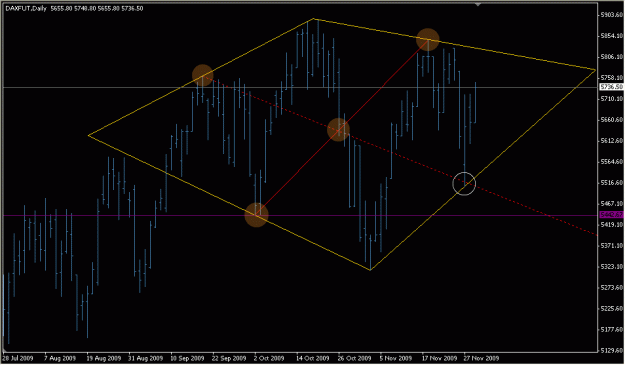Click the 22 Sep 2009 date label
The height and width of the screenshot is (365, 625).
point(230,358)
